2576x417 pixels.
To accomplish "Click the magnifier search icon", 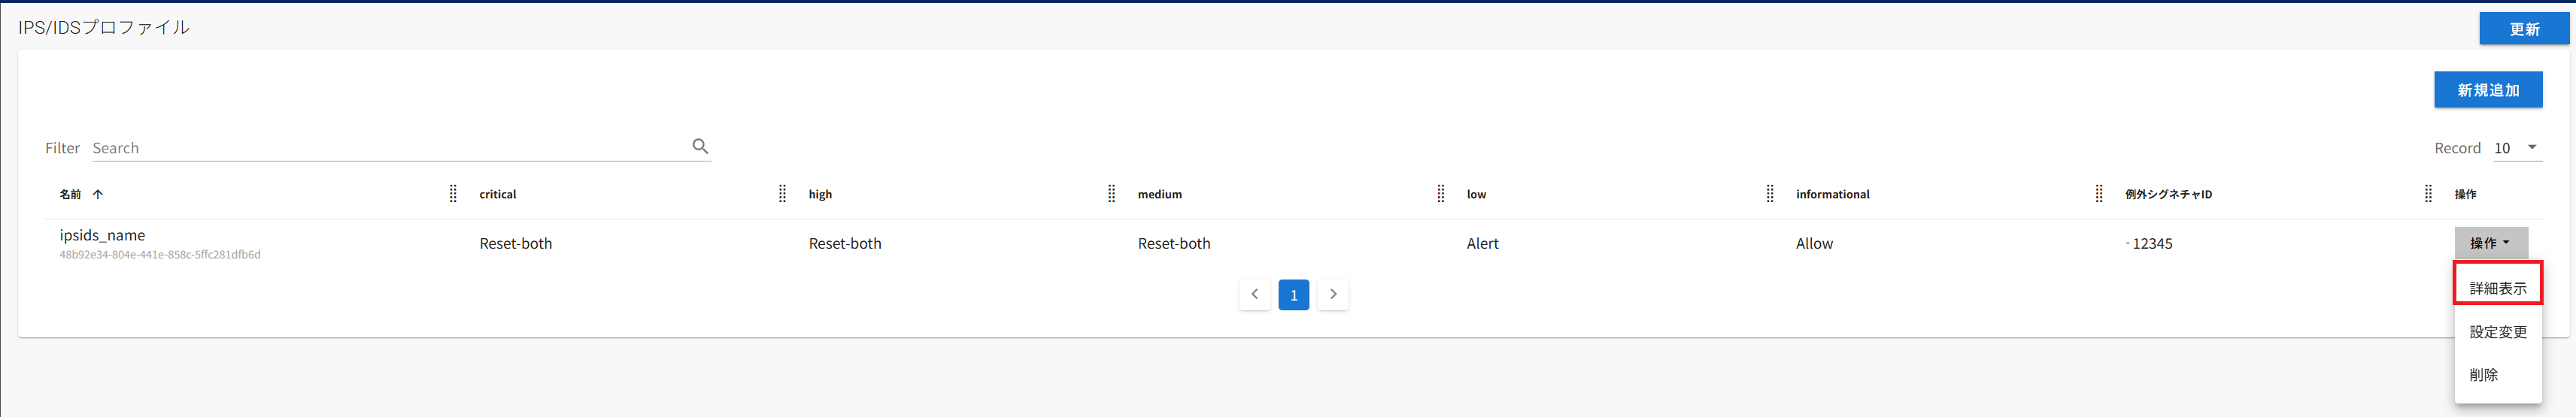I will click(700, 146).
